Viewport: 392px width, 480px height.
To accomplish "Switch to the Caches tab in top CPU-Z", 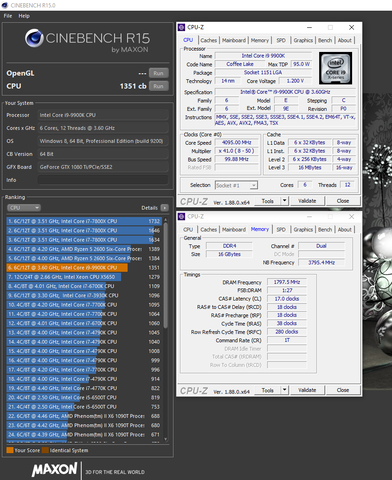I will (209, 40).
